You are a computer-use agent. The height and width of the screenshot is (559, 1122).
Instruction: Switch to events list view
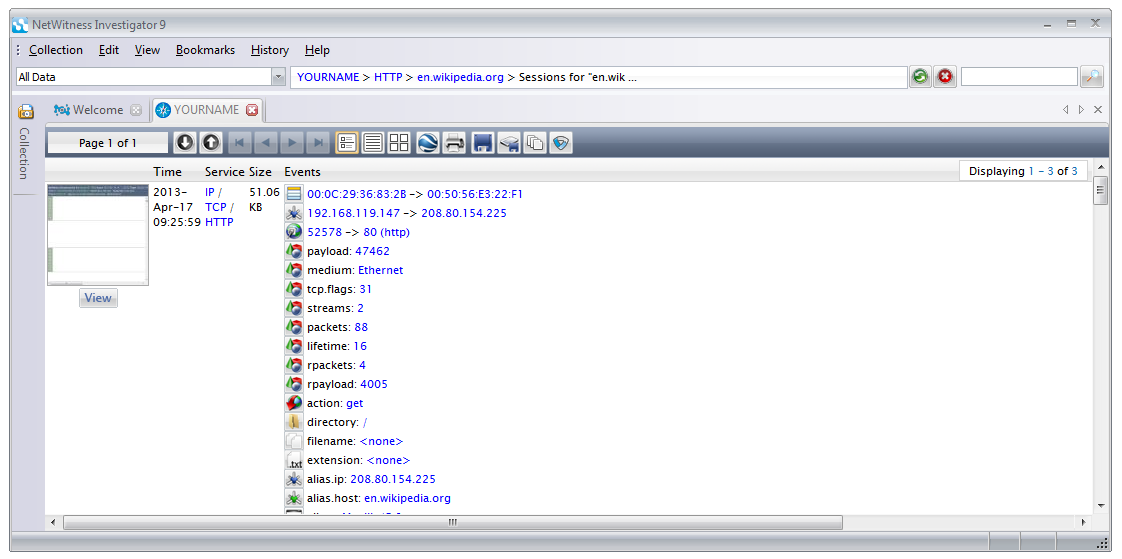[373, 143]
